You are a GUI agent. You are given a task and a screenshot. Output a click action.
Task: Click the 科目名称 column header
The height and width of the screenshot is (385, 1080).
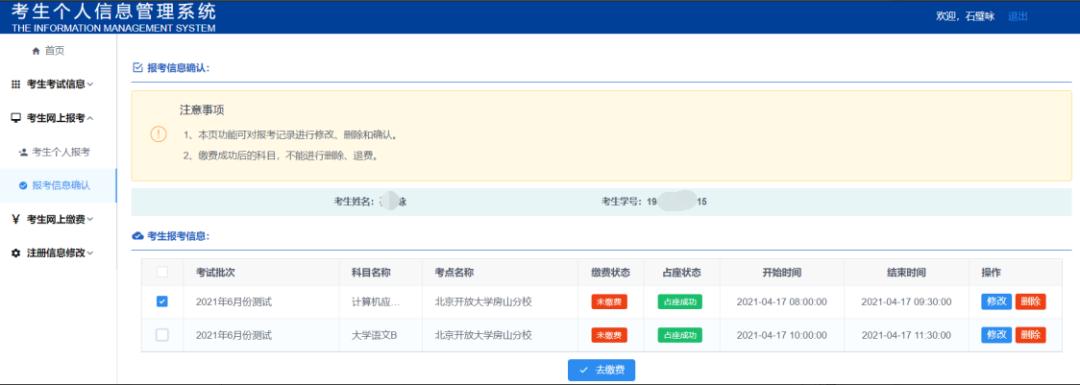point(371,272)
